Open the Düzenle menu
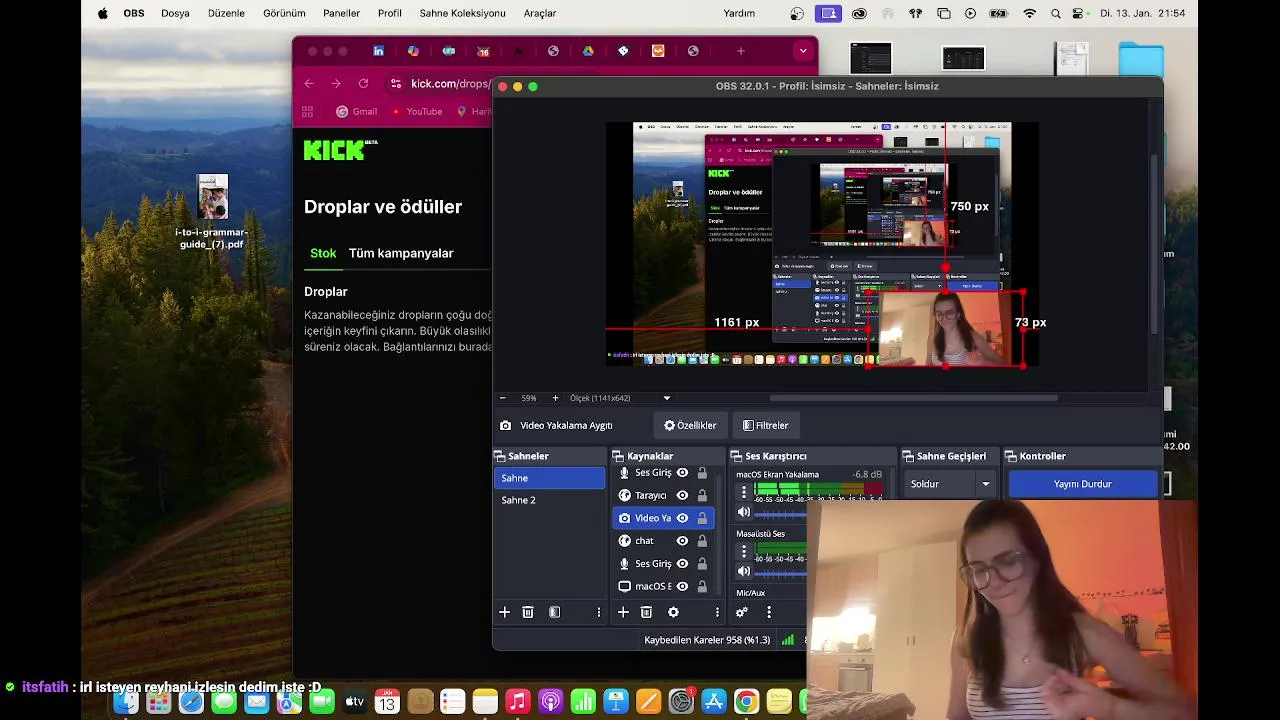This screenshot has height=720, width=1280. click(x=226, y=13)
